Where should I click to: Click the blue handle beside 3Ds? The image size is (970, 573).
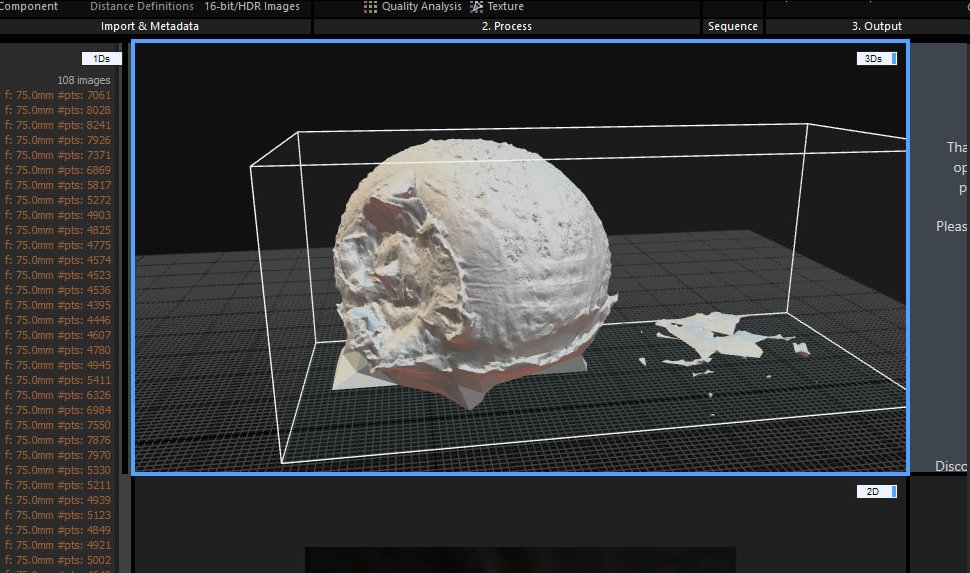tap(894, 58)
